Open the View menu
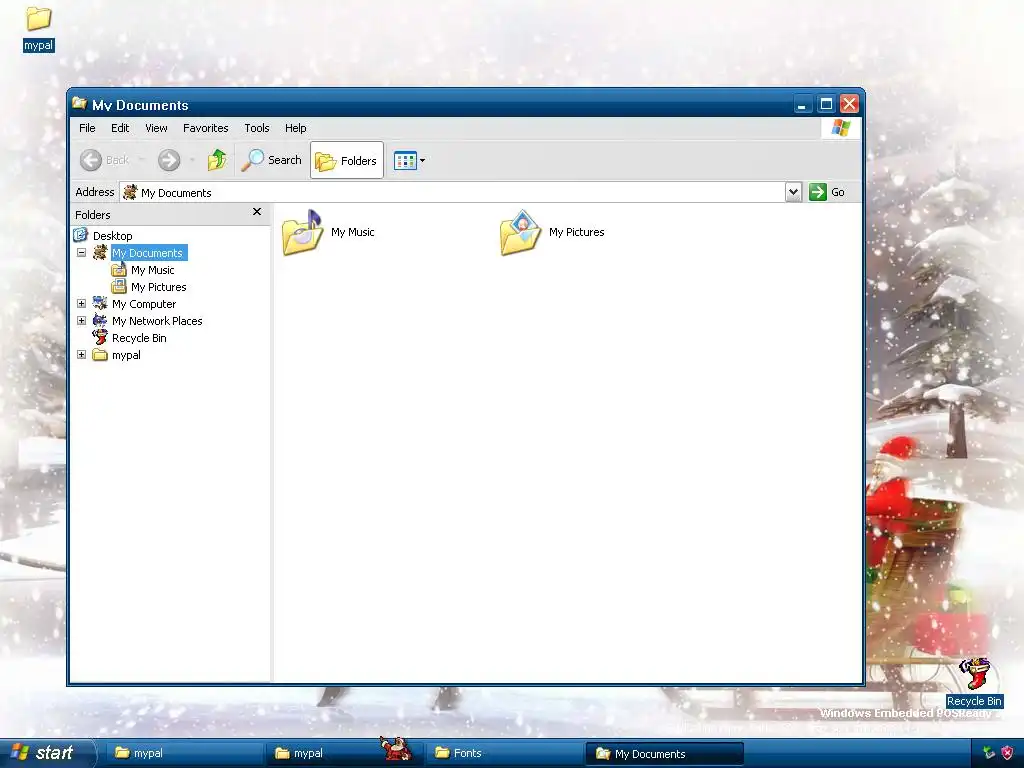The width and height of the screenshot is (1024, 768). click(x=156, y=128)
